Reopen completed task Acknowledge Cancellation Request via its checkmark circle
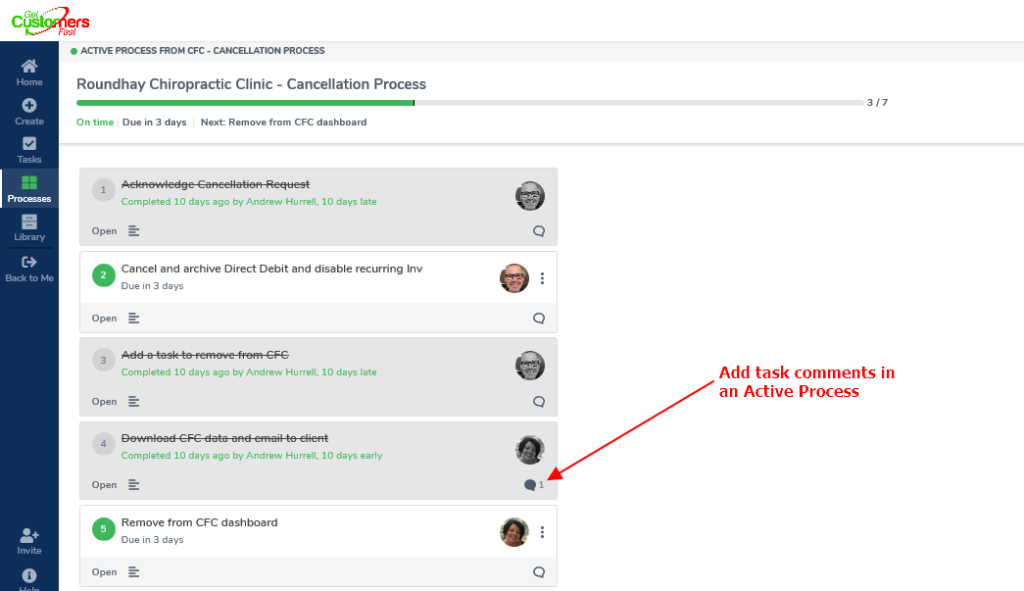 103,190
